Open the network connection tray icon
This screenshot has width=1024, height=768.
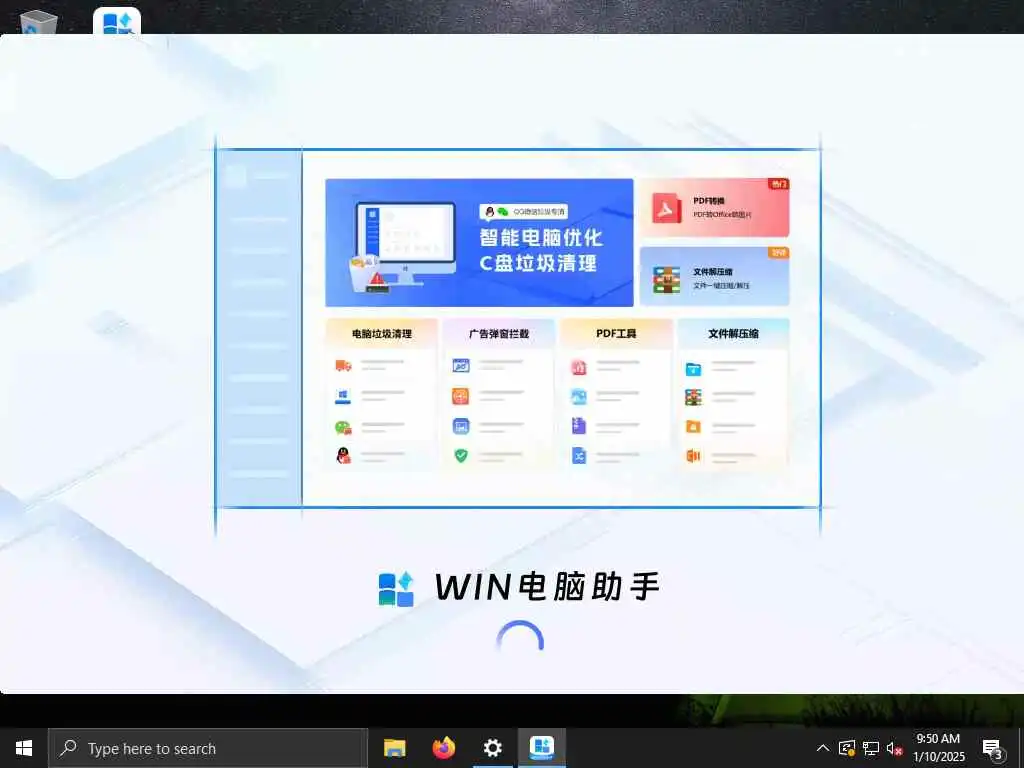pyautogui.click(x=871, y=749)
